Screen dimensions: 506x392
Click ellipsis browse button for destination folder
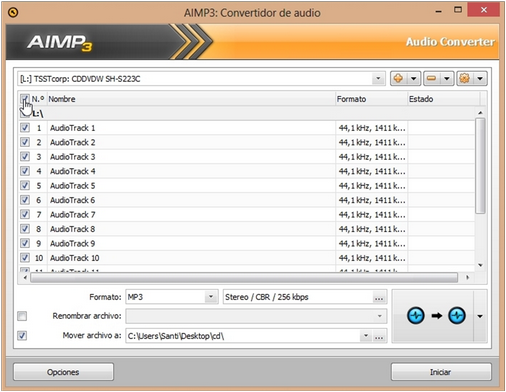point(379,336)
